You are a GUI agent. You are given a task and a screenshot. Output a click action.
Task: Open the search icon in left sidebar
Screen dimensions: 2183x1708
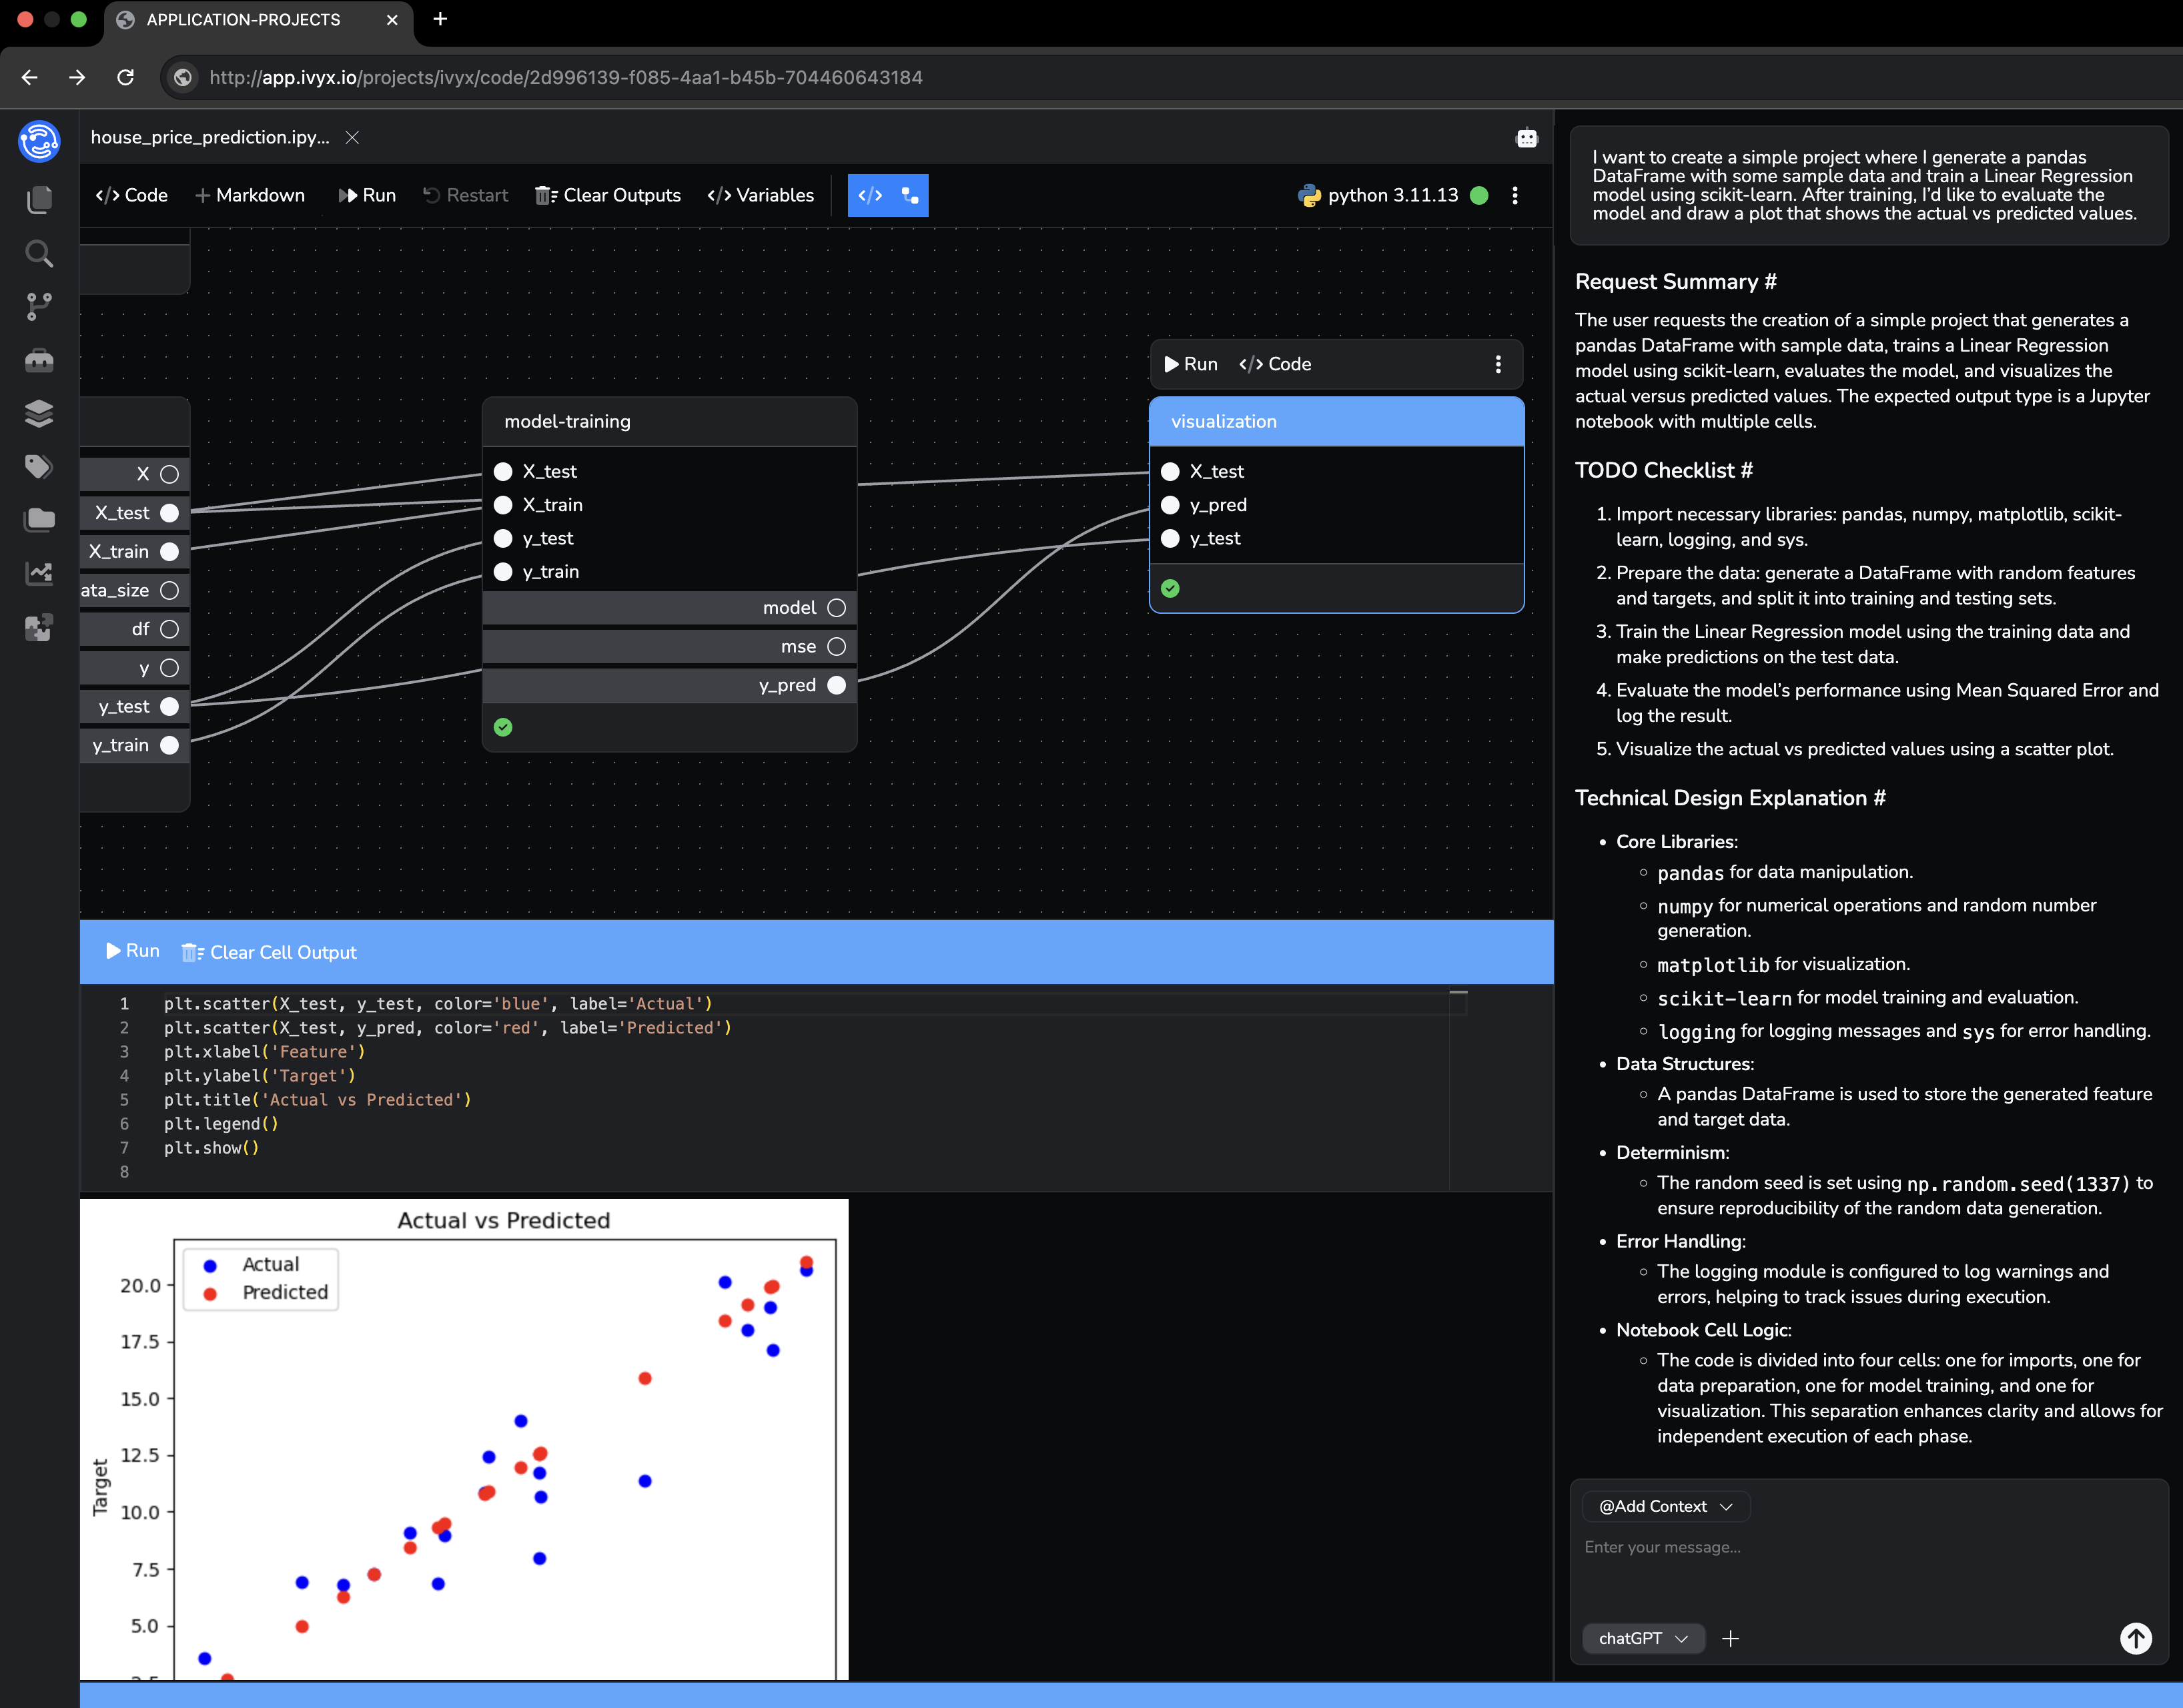(39, 254)
